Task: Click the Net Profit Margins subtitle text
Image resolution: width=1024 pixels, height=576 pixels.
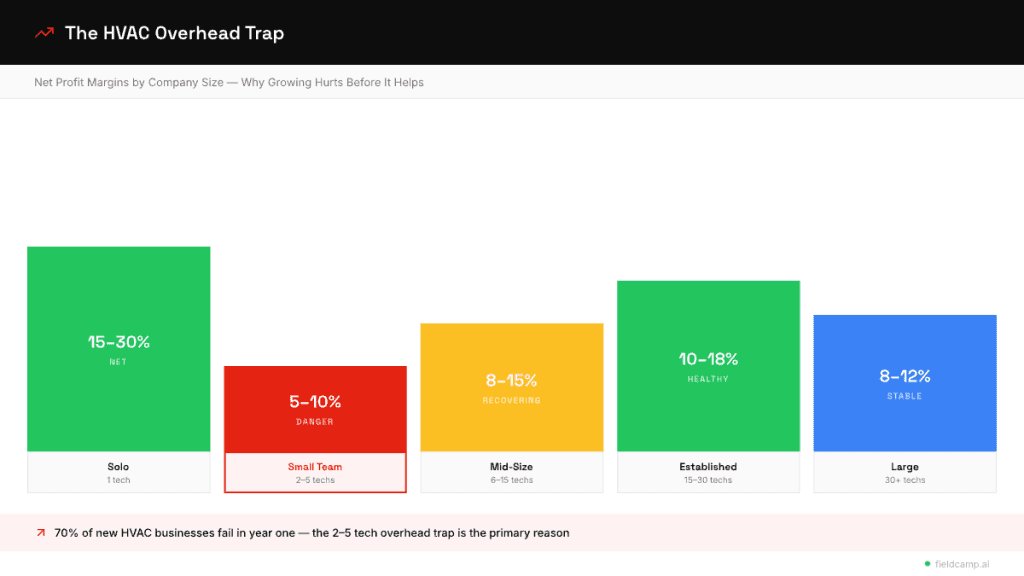Action: [x=229, y=82]
